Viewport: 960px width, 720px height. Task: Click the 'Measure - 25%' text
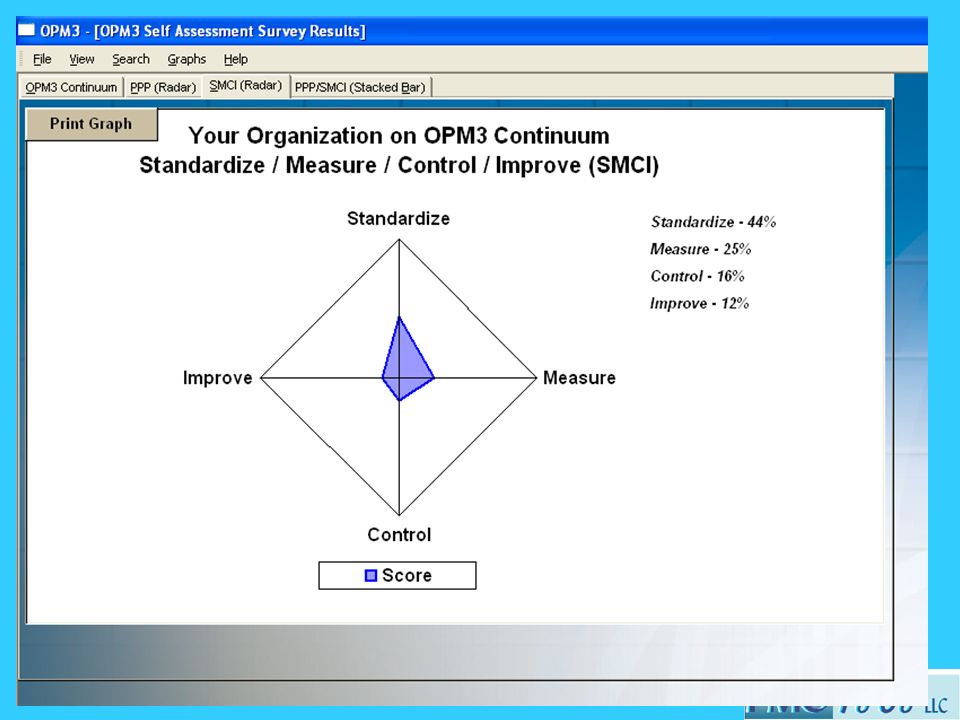click(x=700, y=249)
